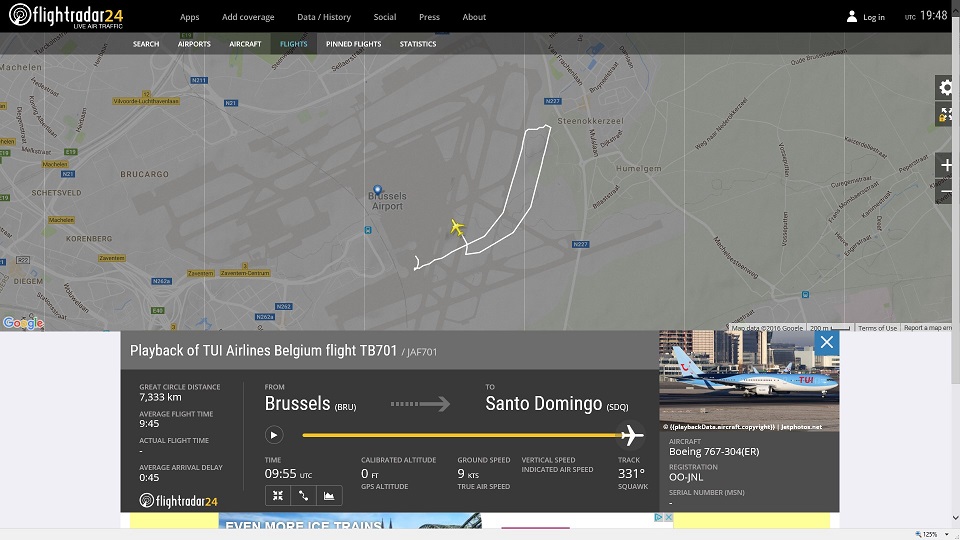Click Brussels Airport blue pin marker
Screen dimensions: 960x540
point(378,190)
